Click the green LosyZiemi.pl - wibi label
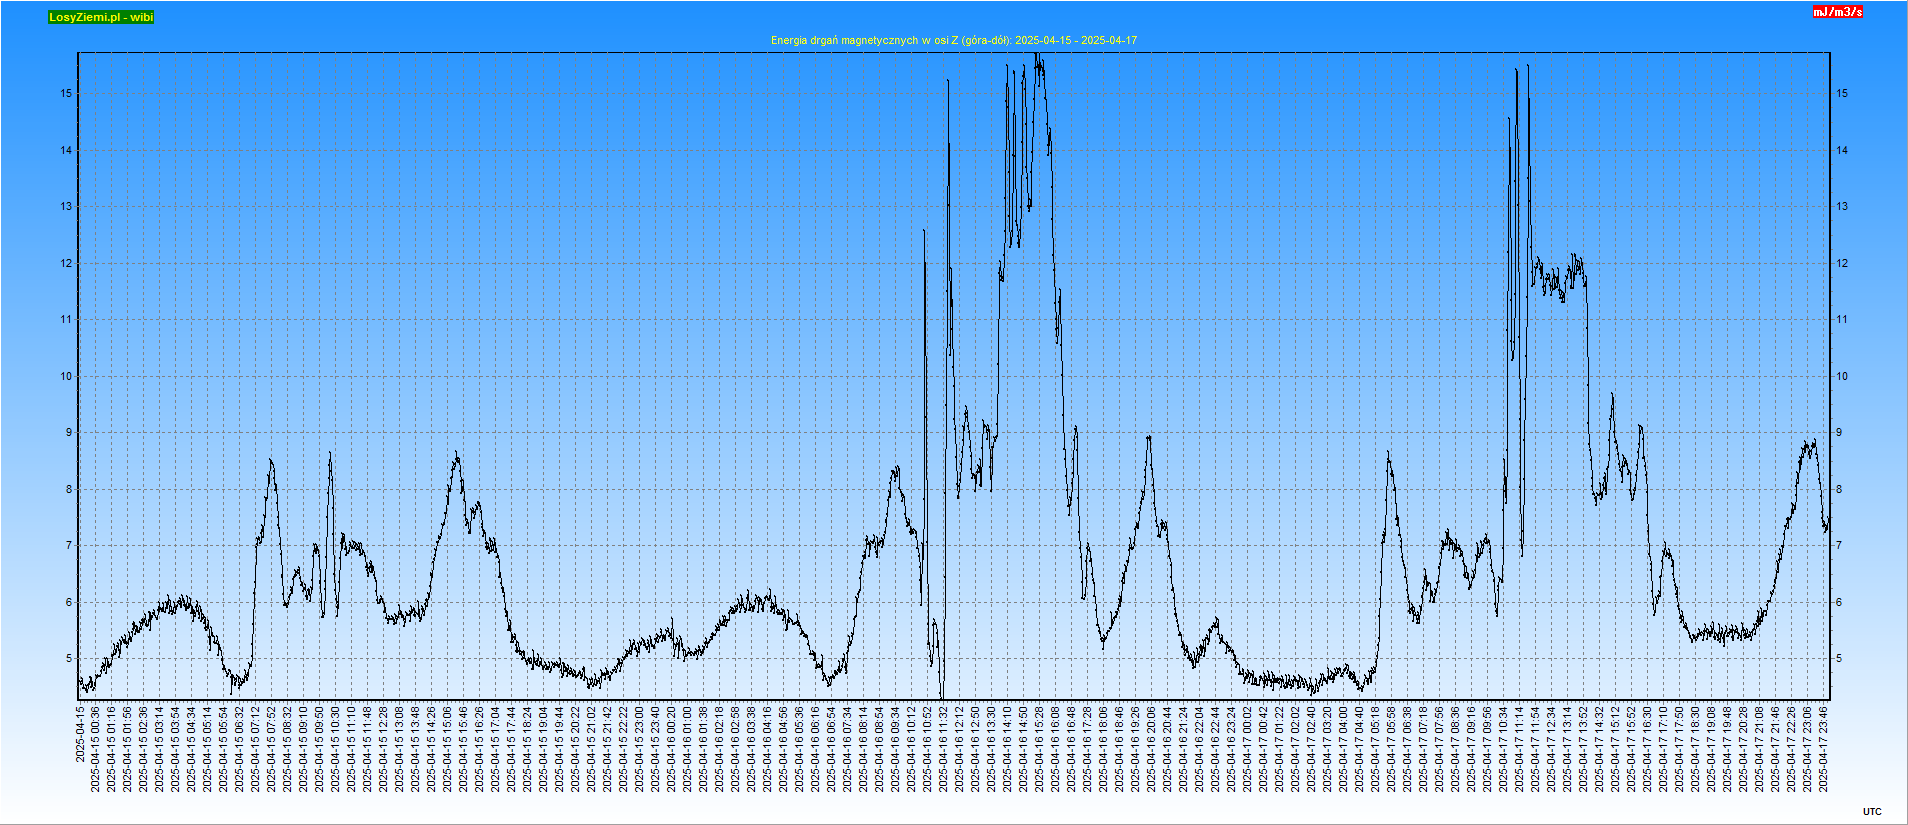 click(x=101, y=17)
